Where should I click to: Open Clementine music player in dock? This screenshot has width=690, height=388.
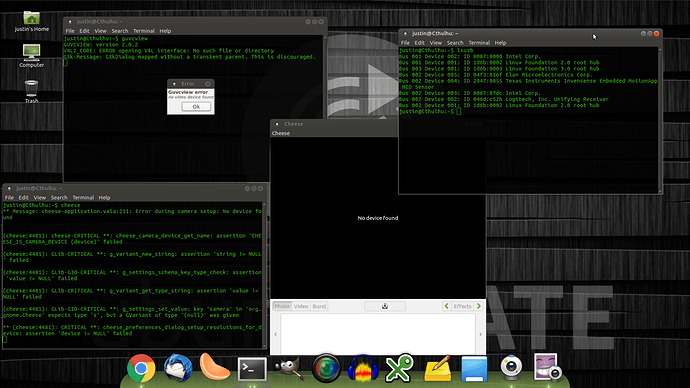click(x=214, y=366)
